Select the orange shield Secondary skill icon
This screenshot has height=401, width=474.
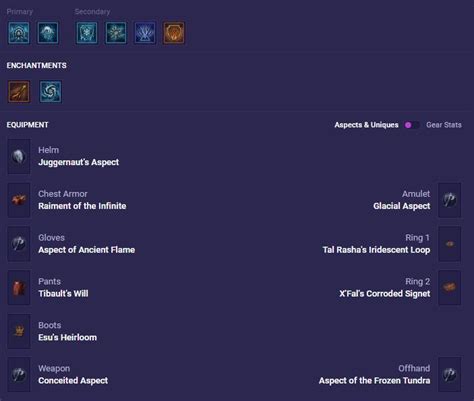click(x=174, y=33)
